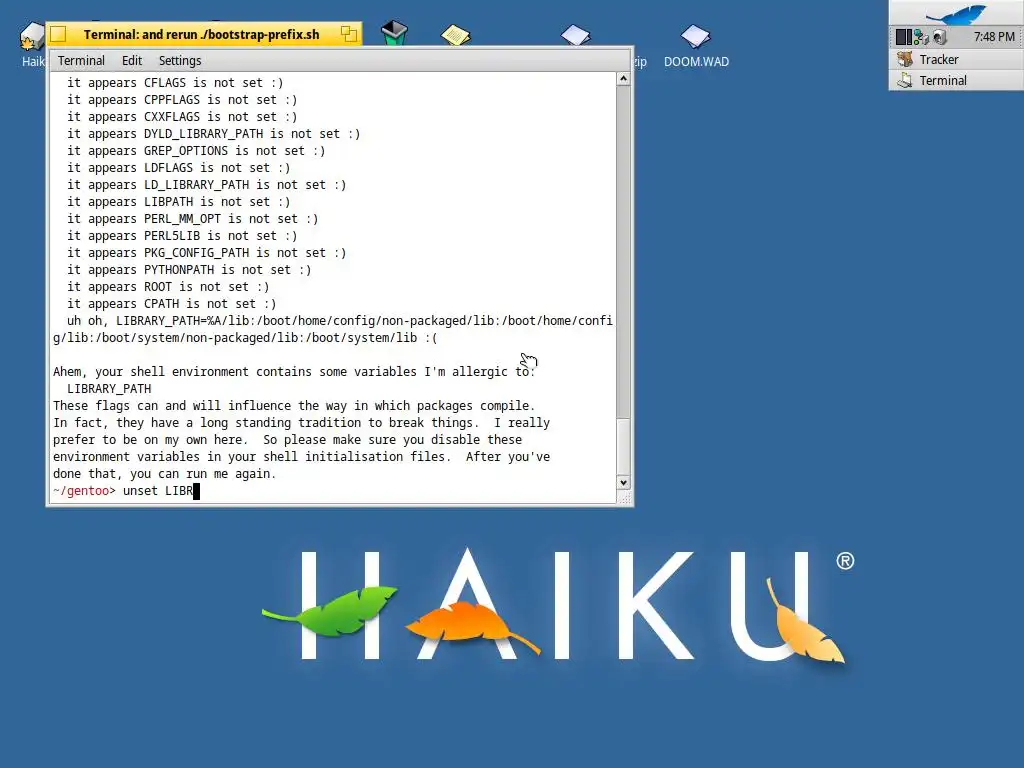Image resolution: width=1024 pixels, height=768 pixels.
Task: Open the Terminal menu
Action: coord(81,61)
